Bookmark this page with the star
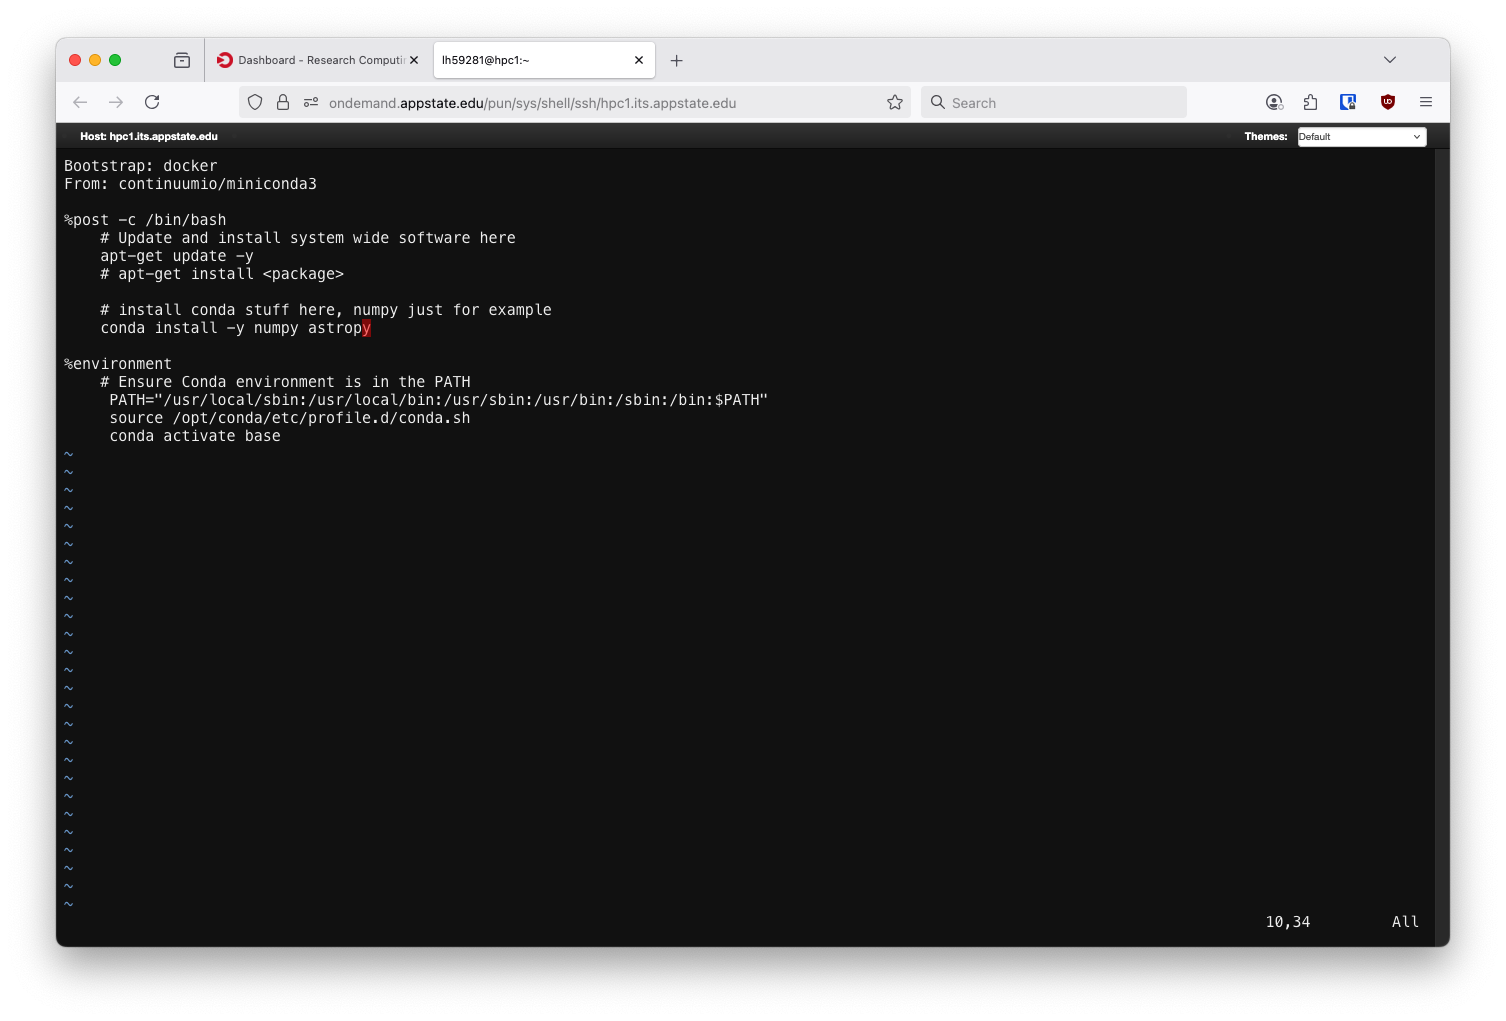Image resolution: width=1506 pixels, height=1021 pixels. point(895,102)
